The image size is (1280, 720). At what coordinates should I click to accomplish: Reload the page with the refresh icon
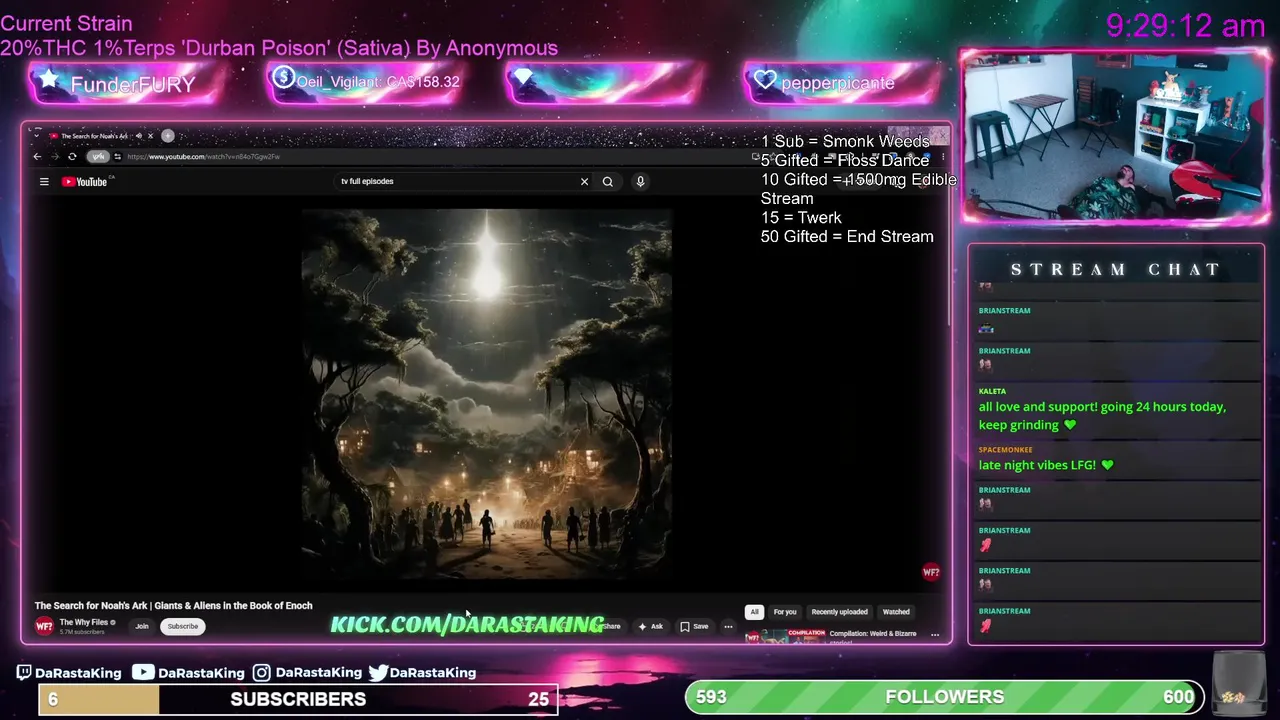pos(72,157)
